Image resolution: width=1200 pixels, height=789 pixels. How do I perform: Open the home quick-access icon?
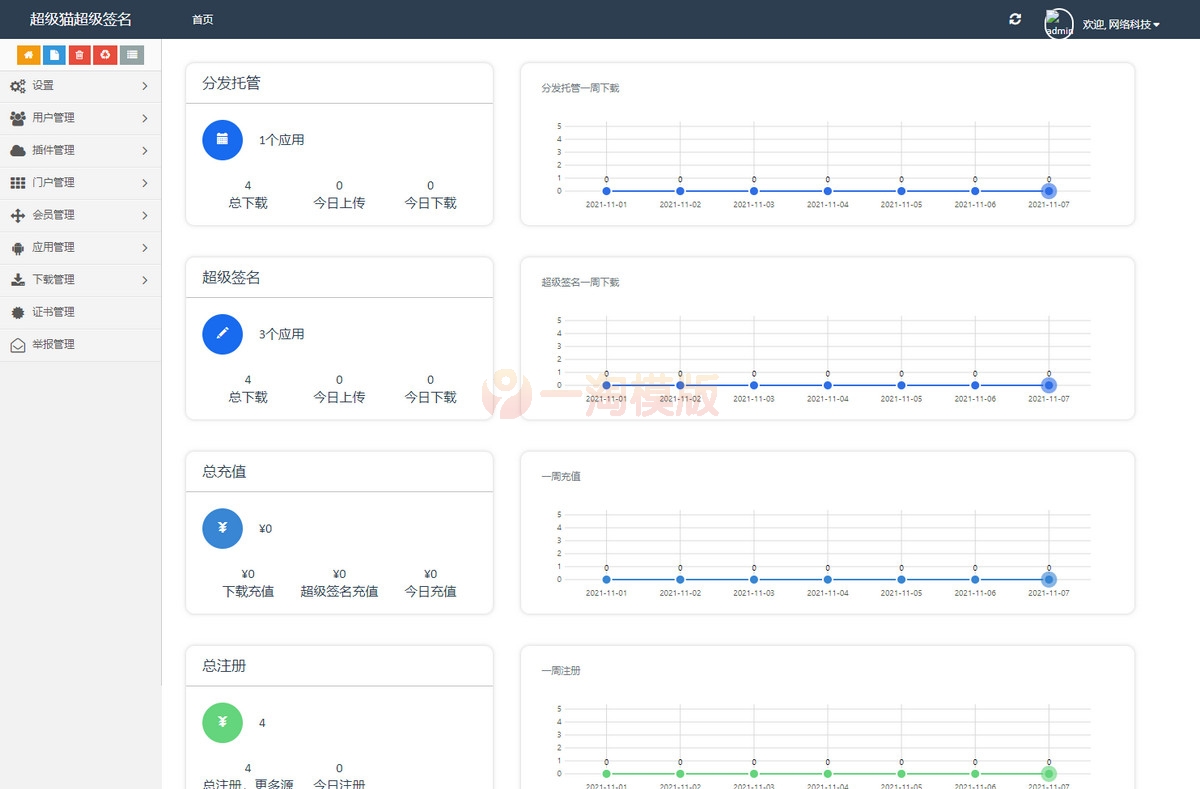28,55
